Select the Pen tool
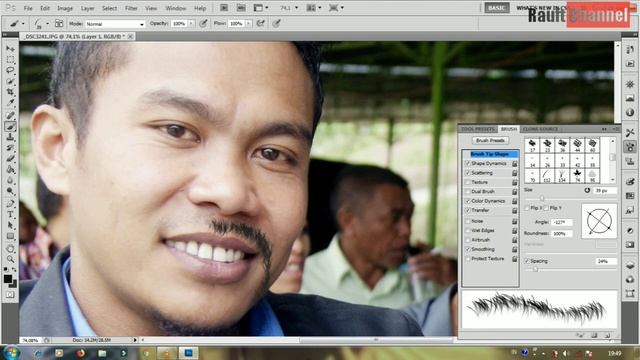 pos(10,204)
